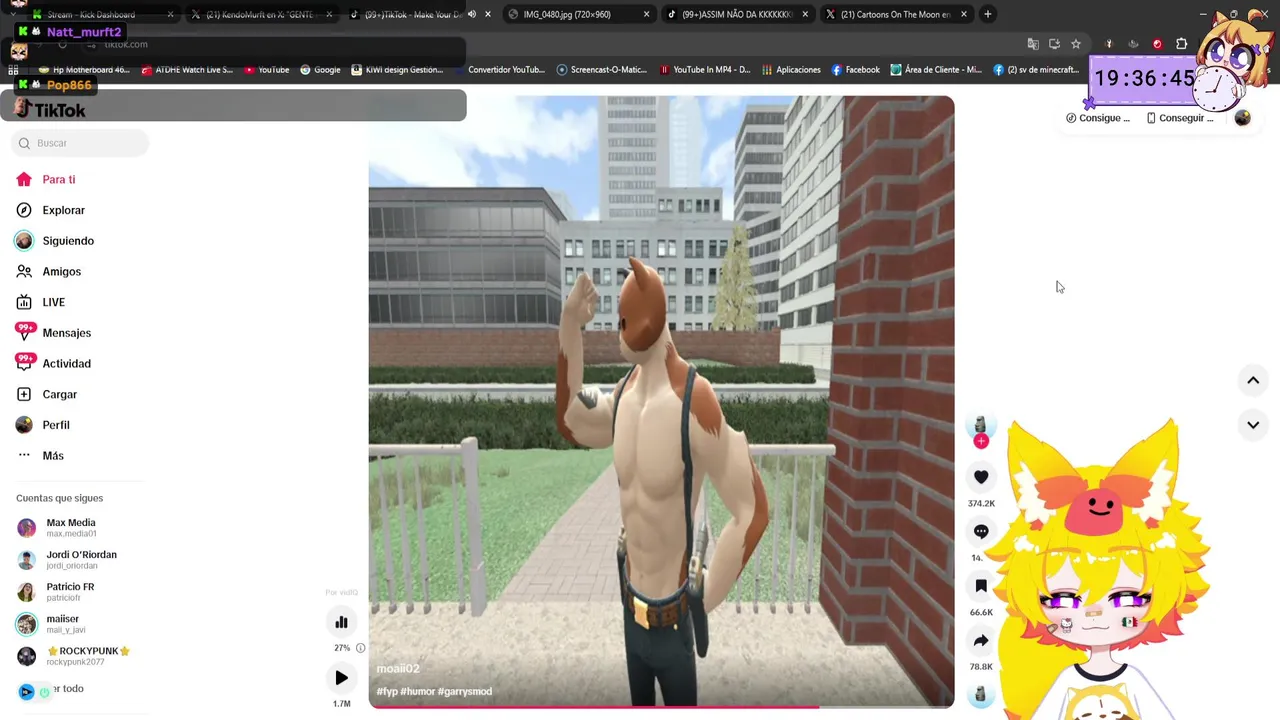Bookmark this page with star icon
This screenshot has width=1280, height=720.
tap(1076, 44)
